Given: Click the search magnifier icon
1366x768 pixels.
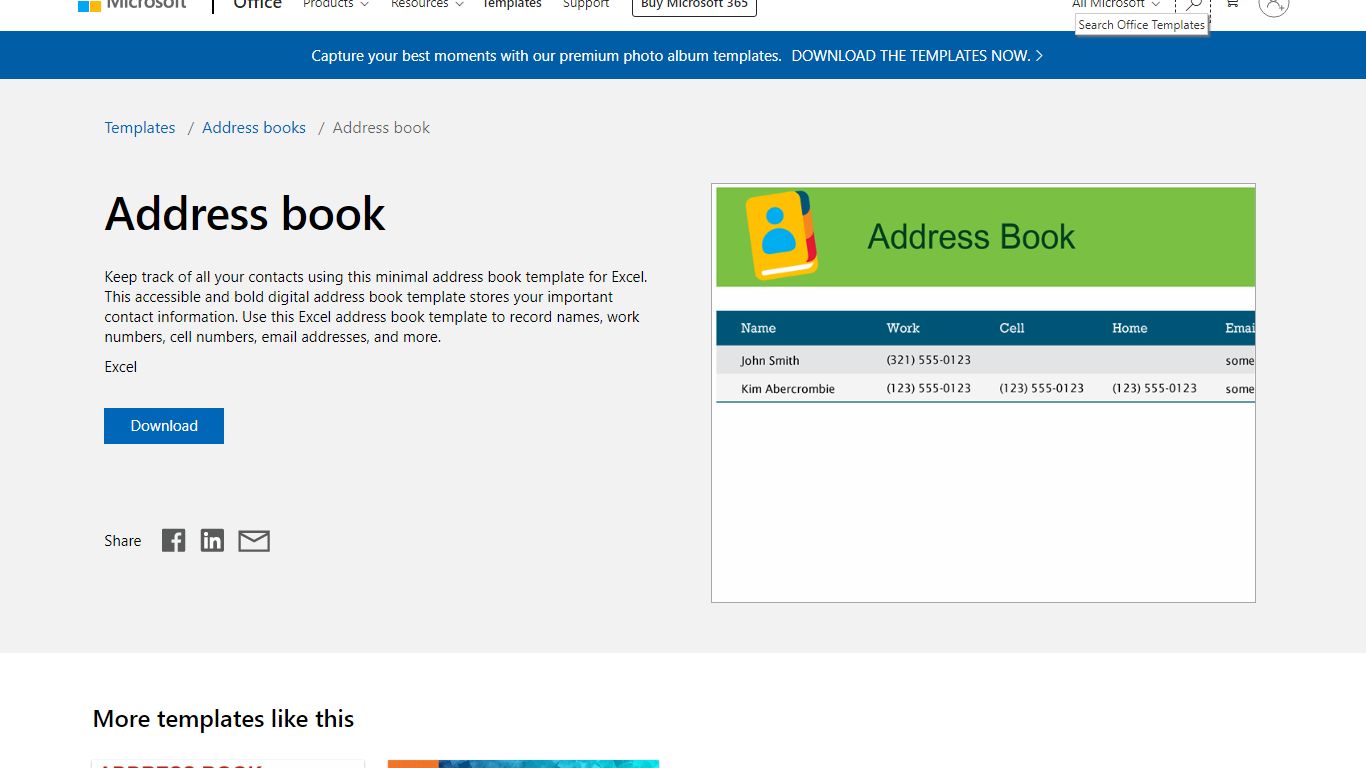Looking at the screenshot, I should (1193, 5).
